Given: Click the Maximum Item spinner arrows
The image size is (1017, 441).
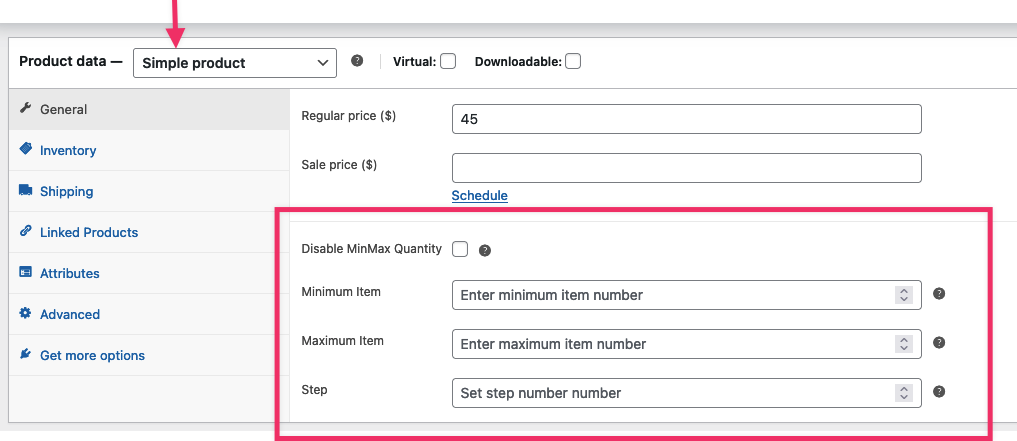Looking at the screenshot, I should (903, 344).
